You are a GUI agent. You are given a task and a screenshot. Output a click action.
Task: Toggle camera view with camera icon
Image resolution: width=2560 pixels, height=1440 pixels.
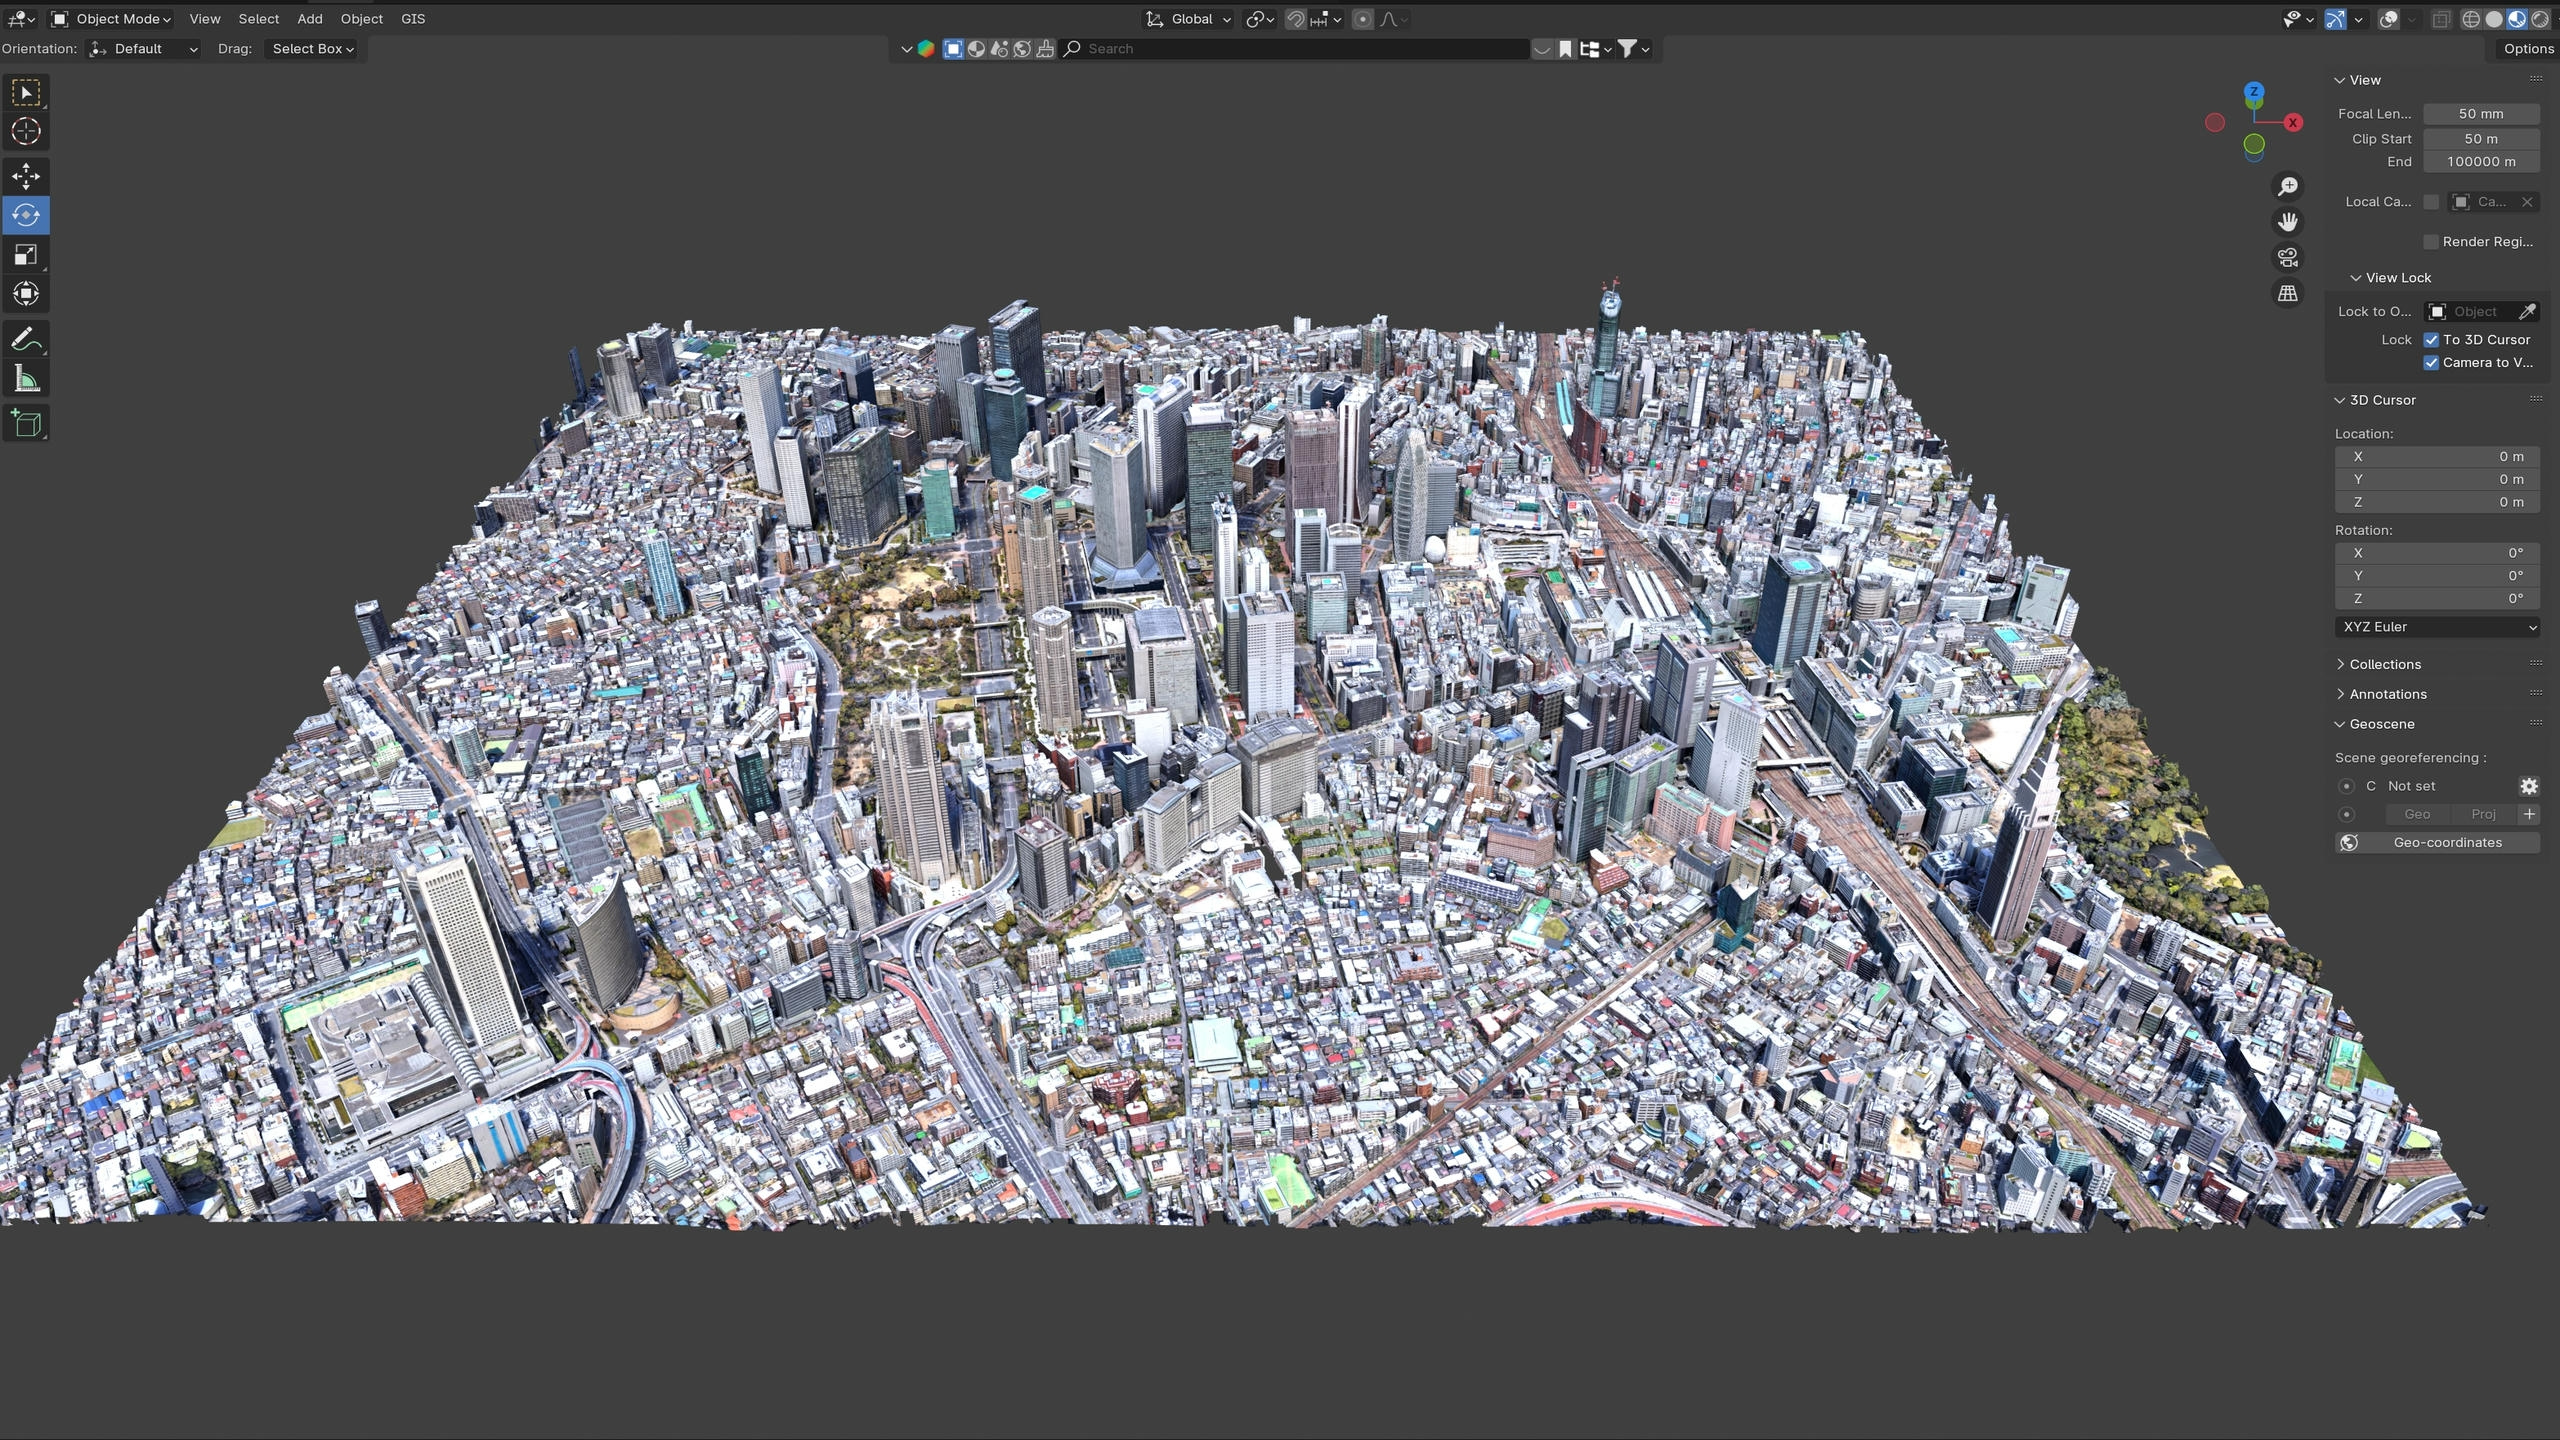[2287, 258]
